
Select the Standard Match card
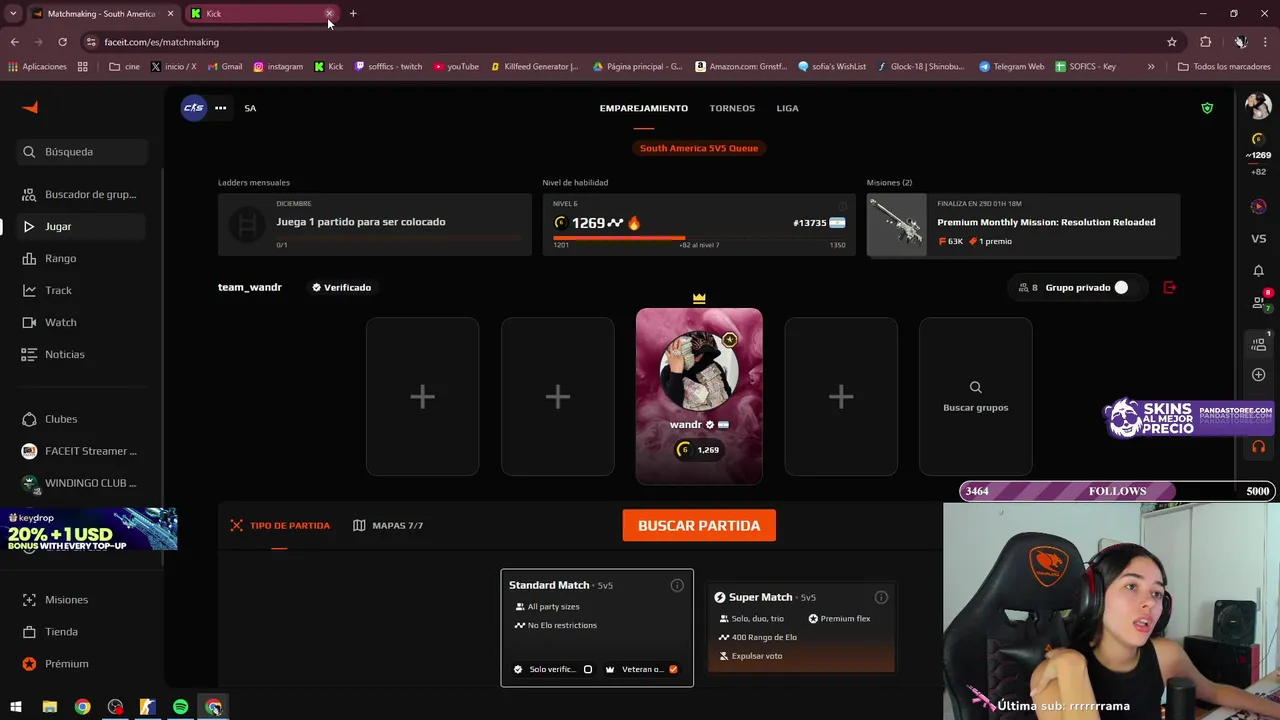tap(597, 628)
